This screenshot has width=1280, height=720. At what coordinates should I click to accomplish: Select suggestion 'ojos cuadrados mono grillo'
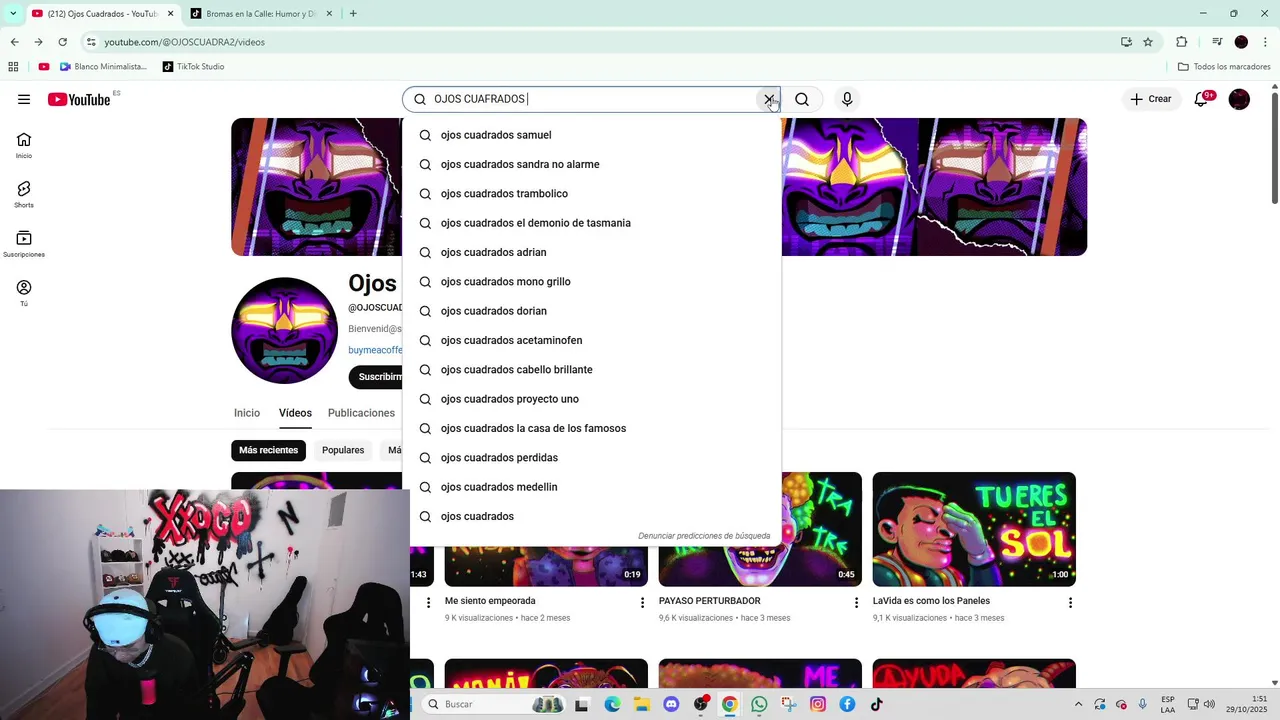pyautogui.click(x=592, y=282)
